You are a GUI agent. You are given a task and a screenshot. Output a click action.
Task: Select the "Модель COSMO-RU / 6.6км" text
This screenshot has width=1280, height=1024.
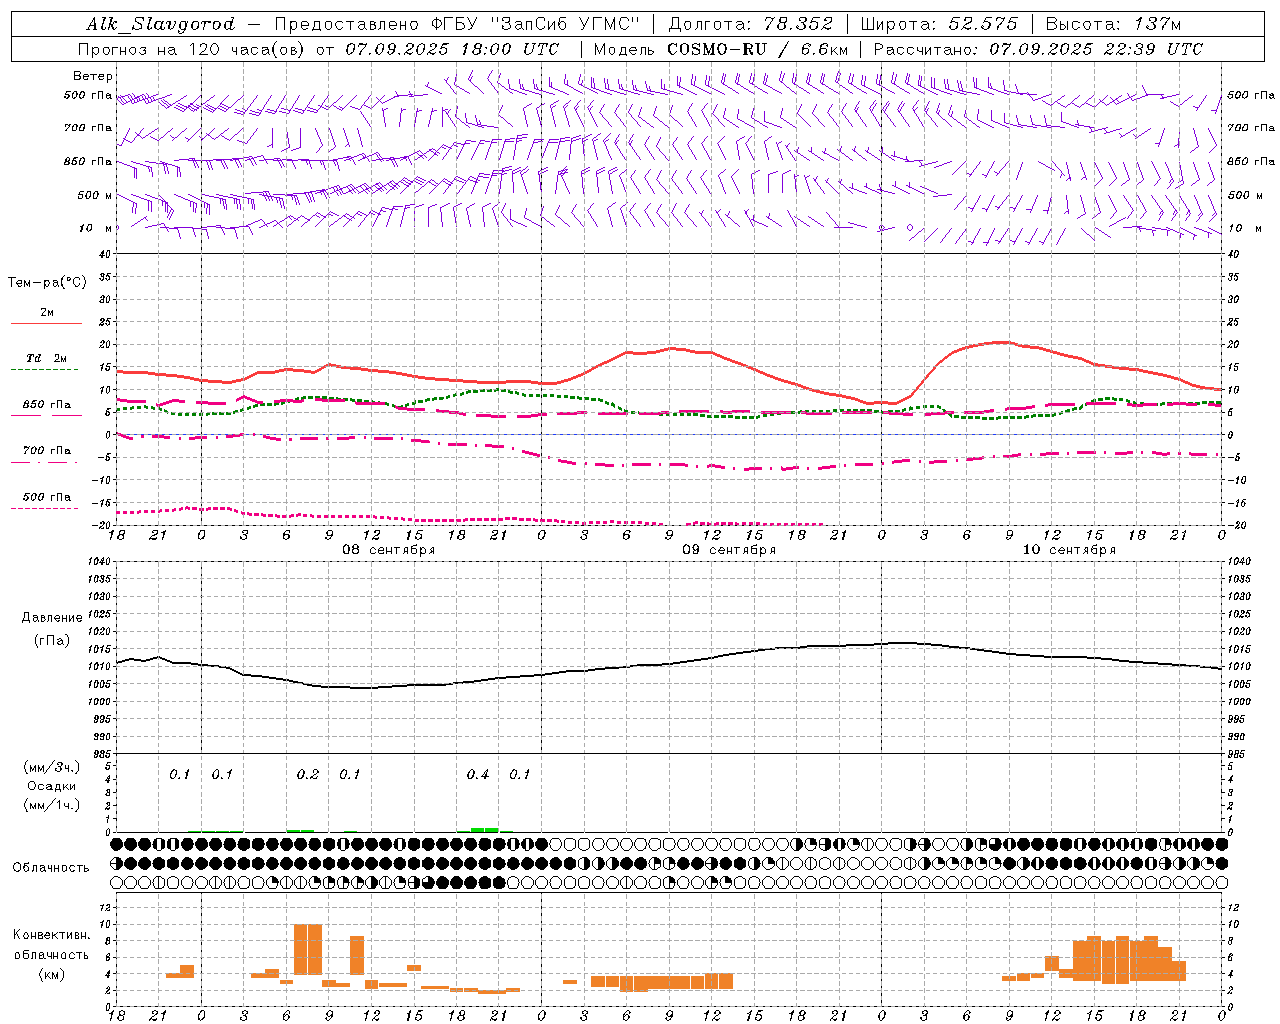point(721,49)
